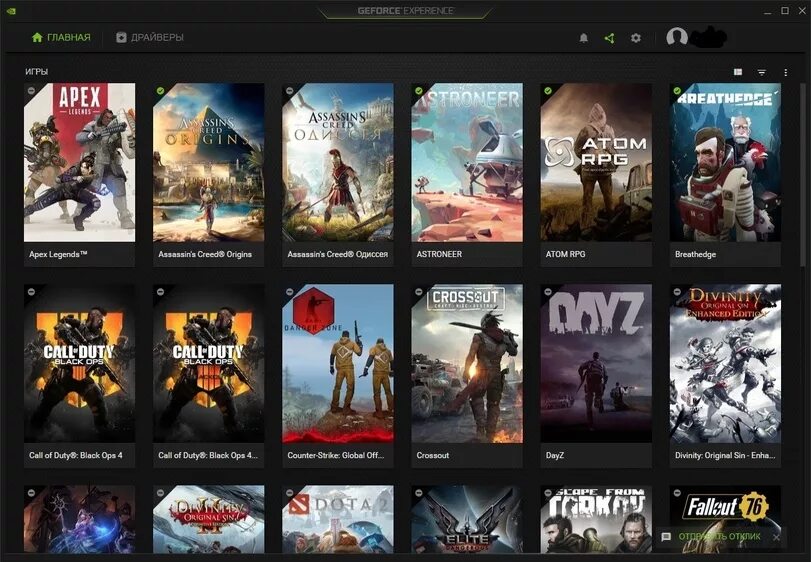Open the Counter-Strike: Global Offensive cover
The height and width of the screenshot is (562, 811).
(338, 363)
